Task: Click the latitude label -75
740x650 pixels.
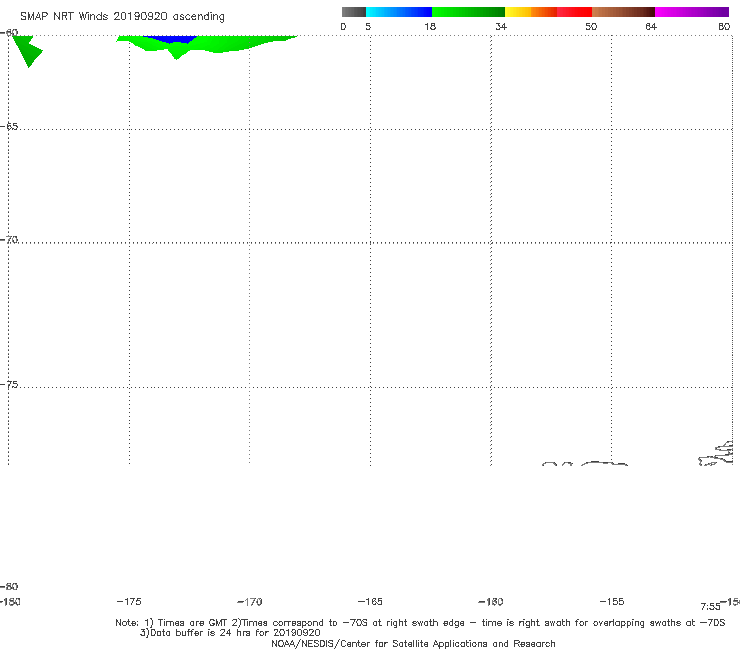Action: pyautogui.click(x=9, y=385)
